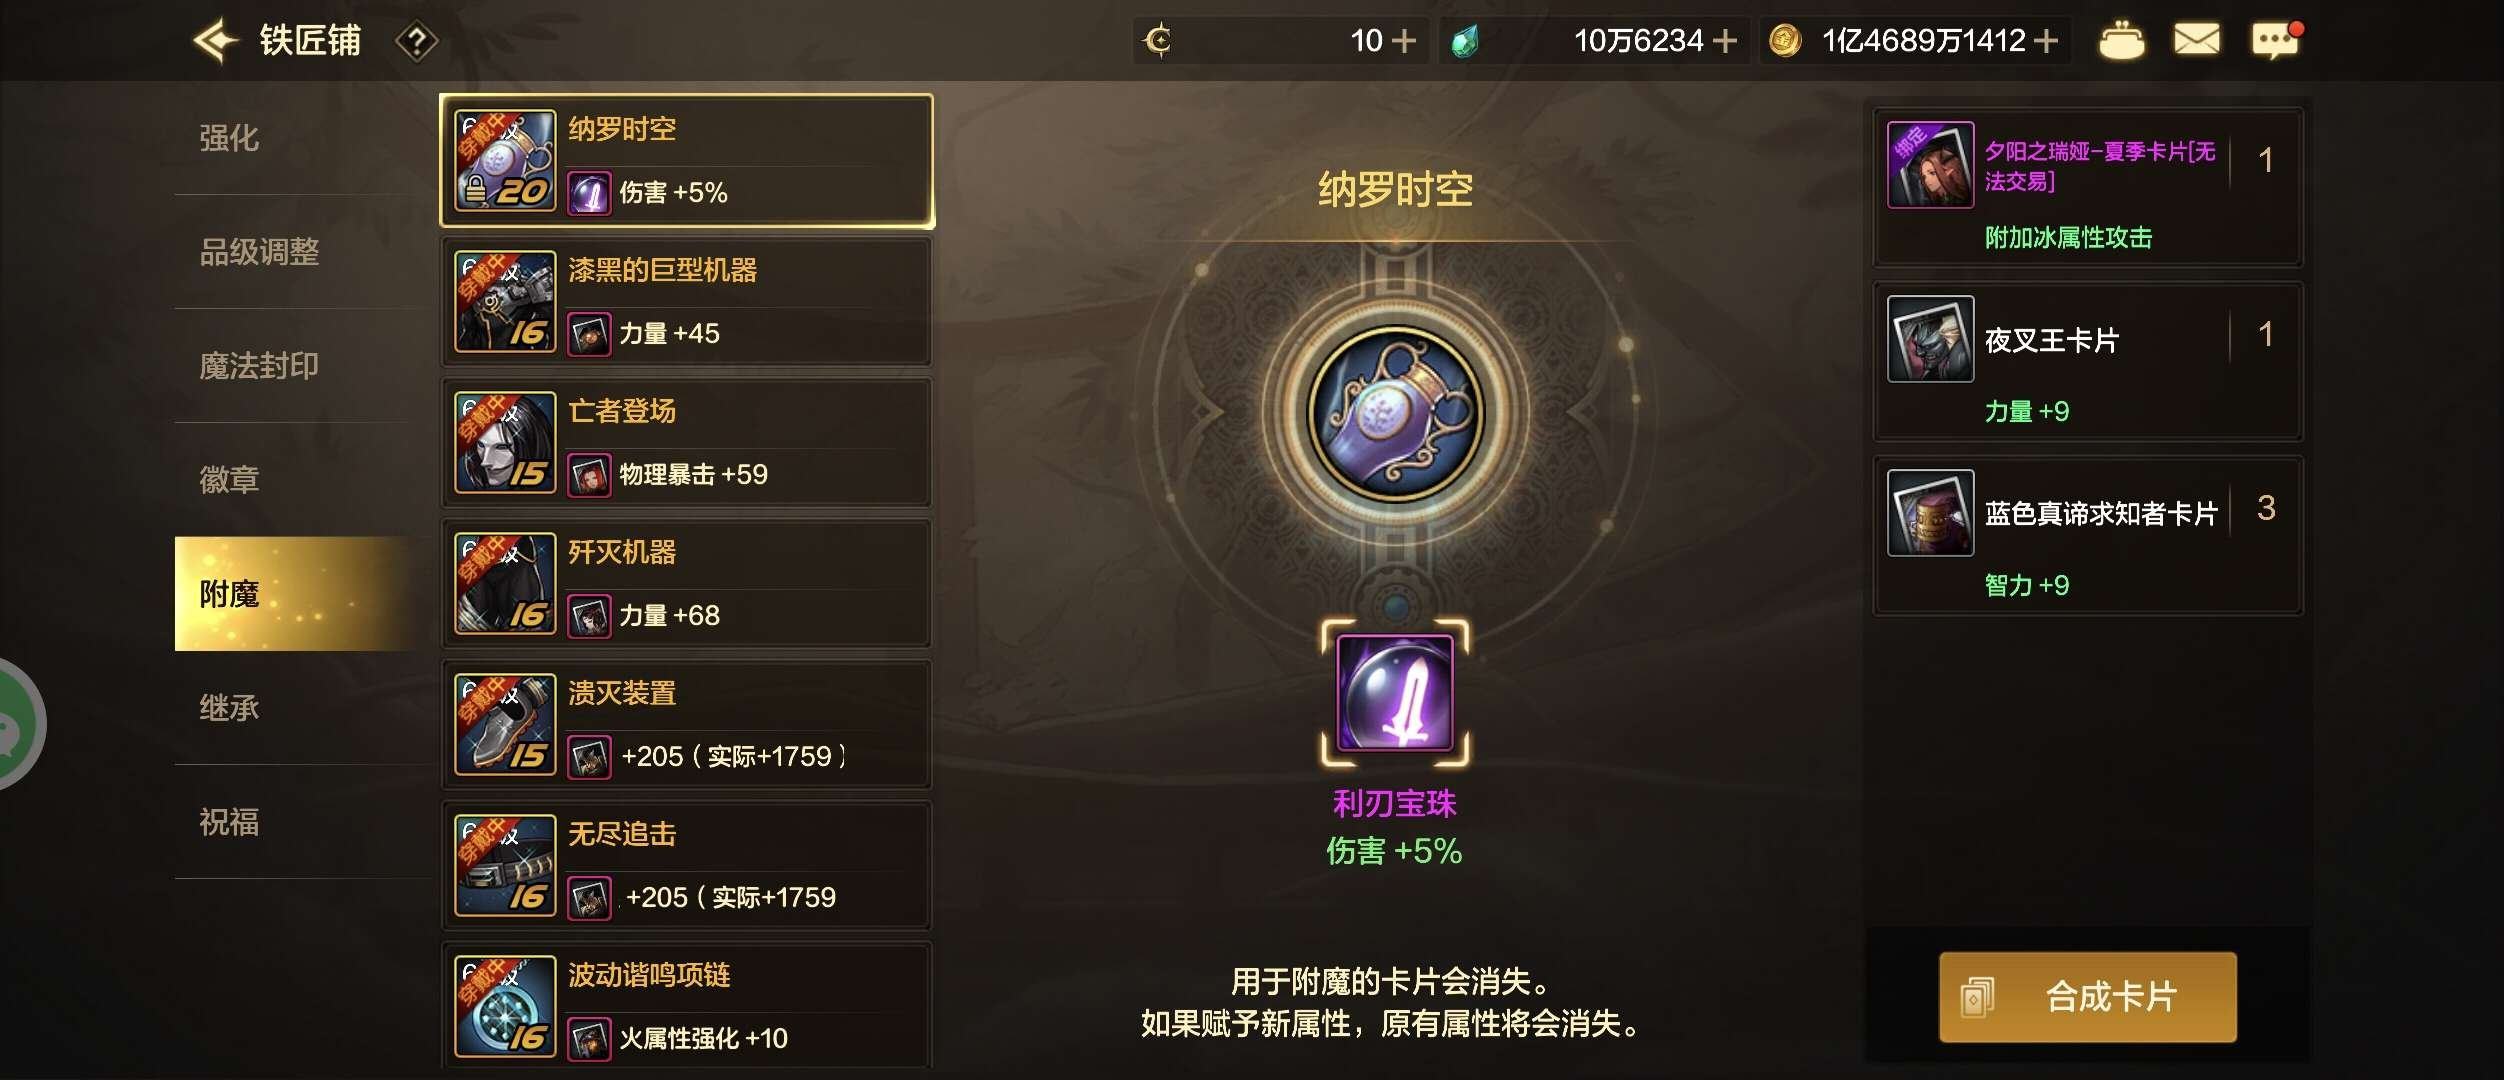Viewport: 2504px width, 1080px height.
Task: Open the question-mark help icon
Action: [417, 42]
